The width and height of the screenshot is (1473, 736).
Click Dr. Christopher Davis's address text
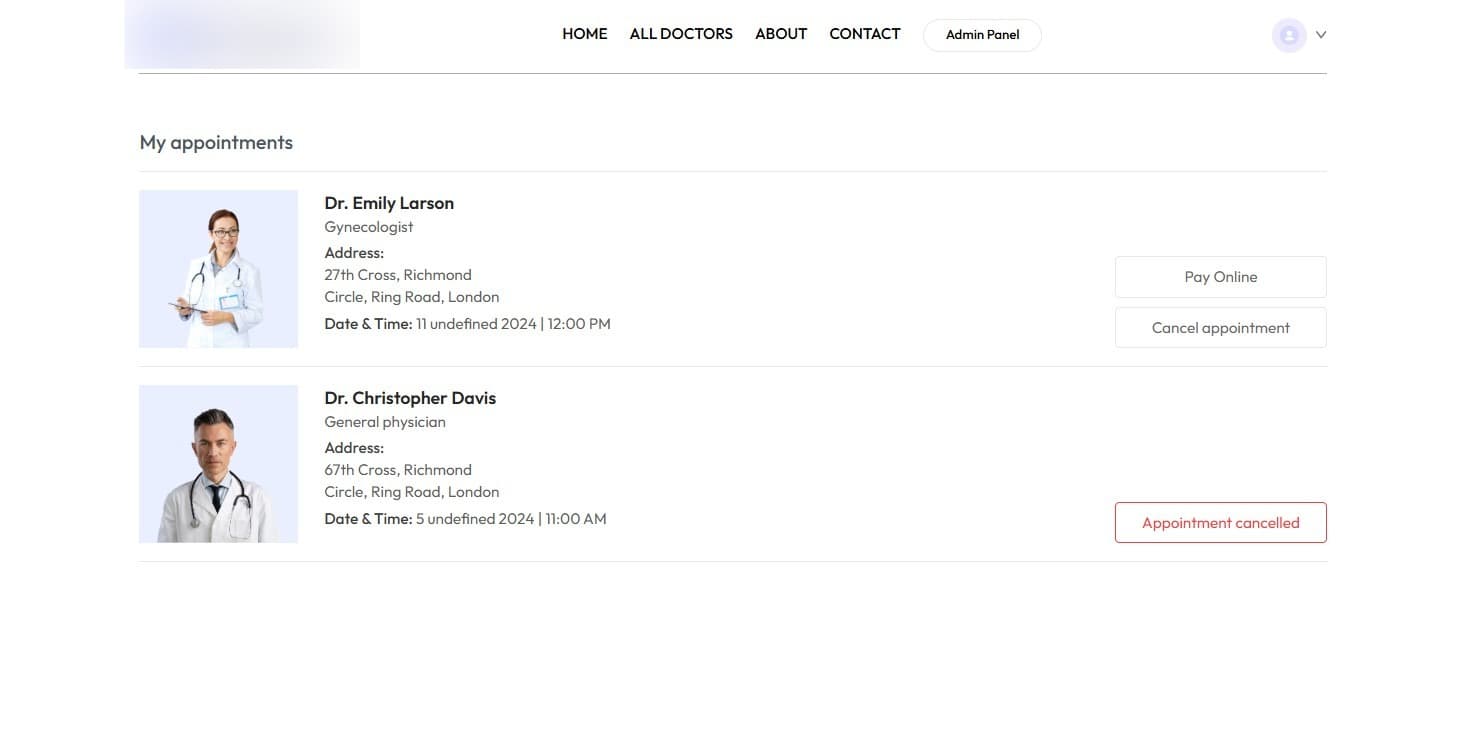click(411, 480)
